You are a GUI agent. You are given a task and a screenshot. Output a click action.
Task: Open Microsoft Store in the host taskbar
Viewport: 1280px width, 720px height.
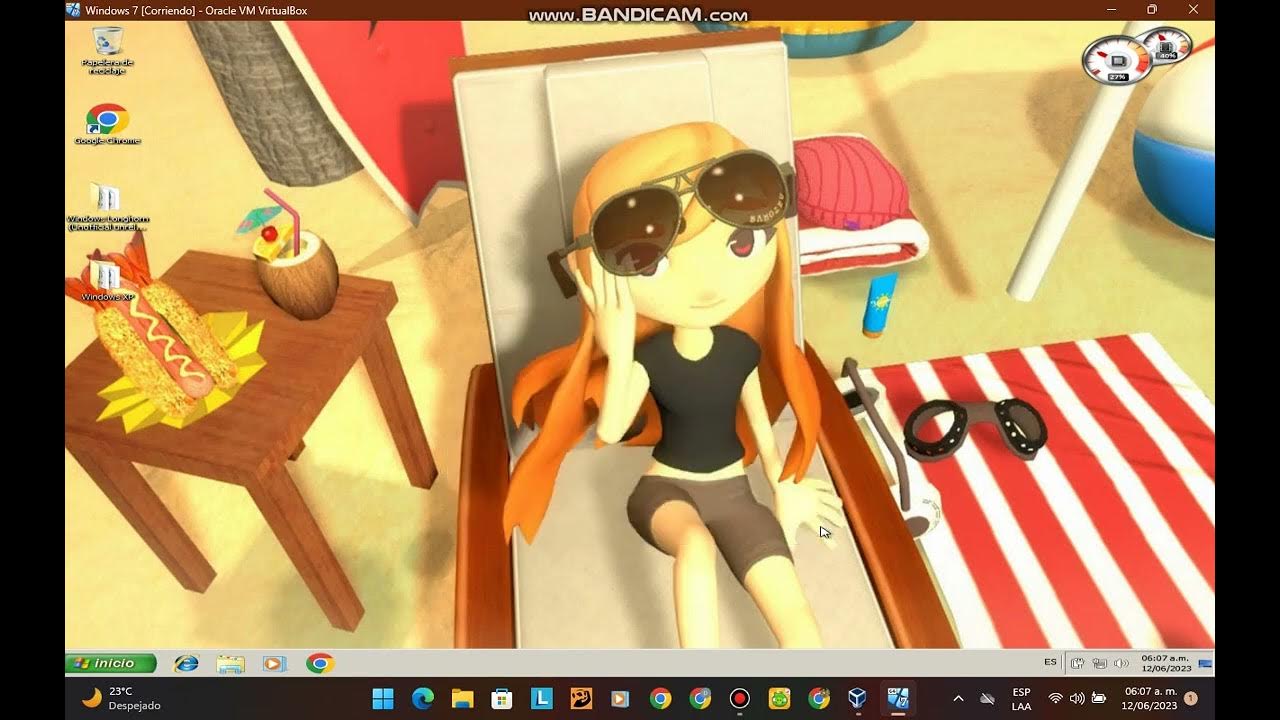tap(502, 698)
